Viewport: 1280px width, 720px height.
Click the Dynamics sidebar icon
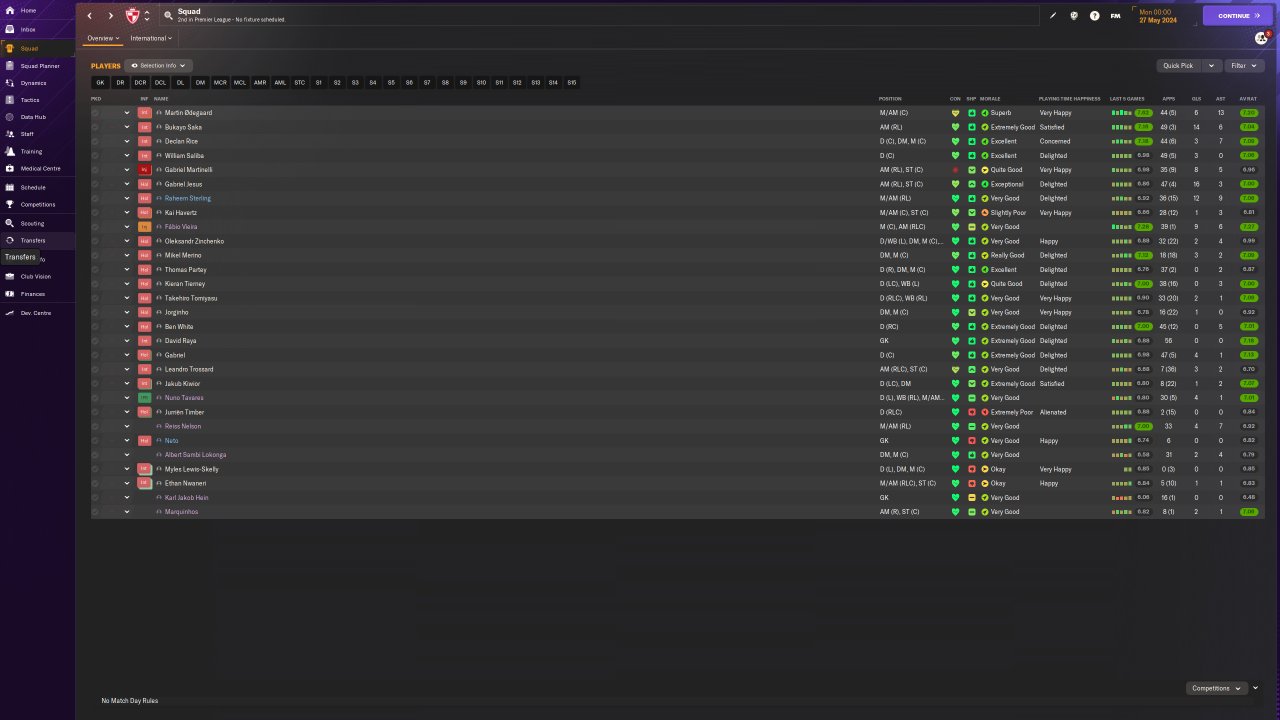pyautogui.click(x=9, y=83)
